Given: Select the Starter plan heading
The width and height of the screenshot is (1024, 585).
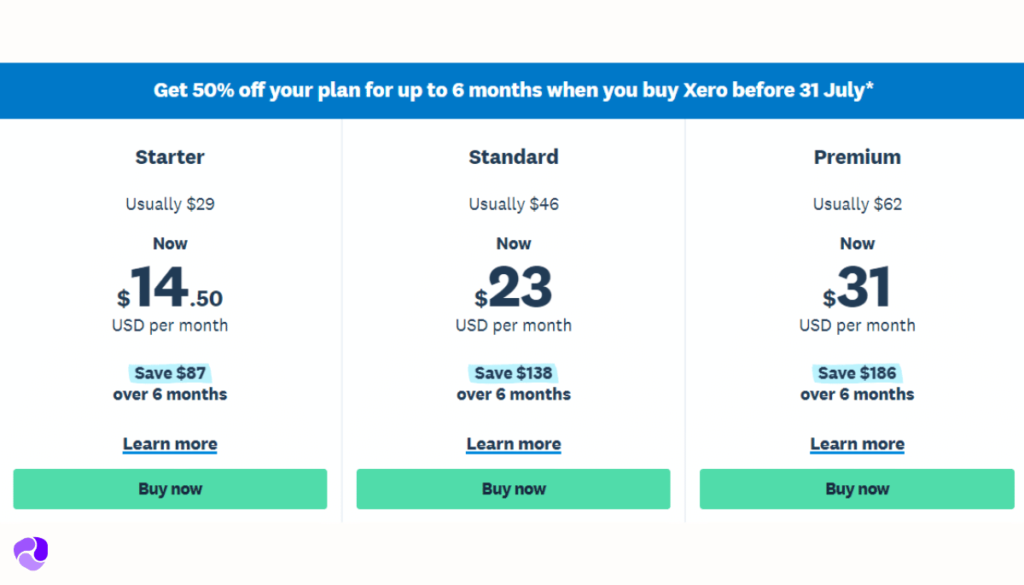Looking at the screenshot, I should (169, 157).
